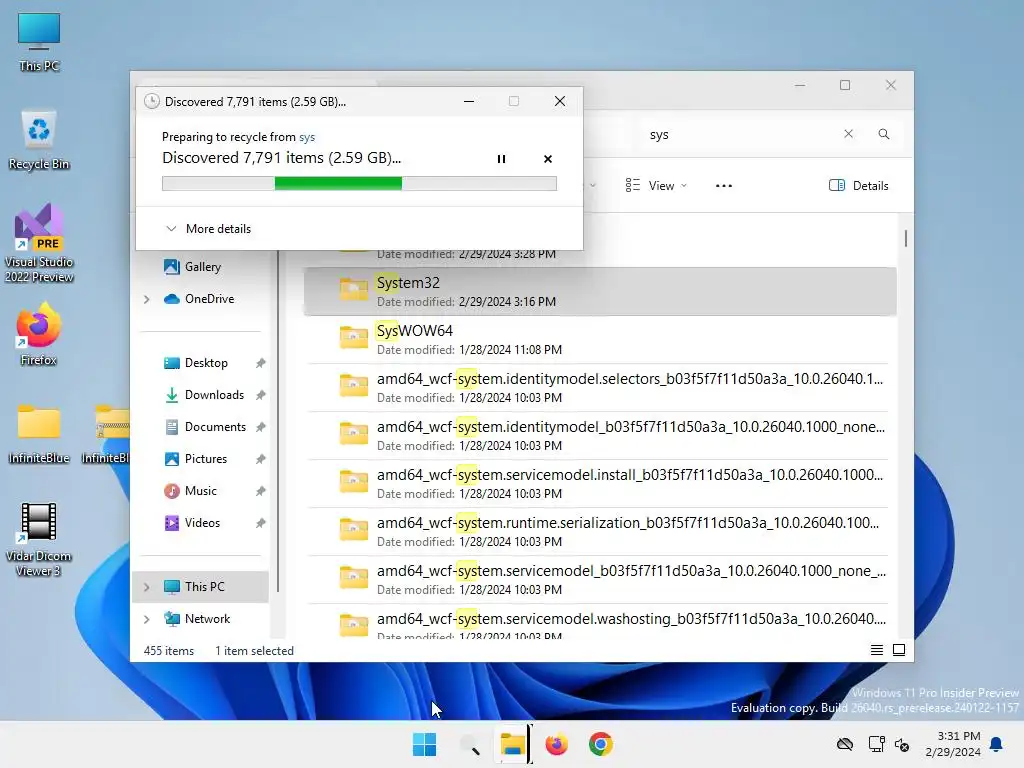Open the Recycle Bin desktop icon
The width and height of the screenshot is (1024, 768).
39,140
